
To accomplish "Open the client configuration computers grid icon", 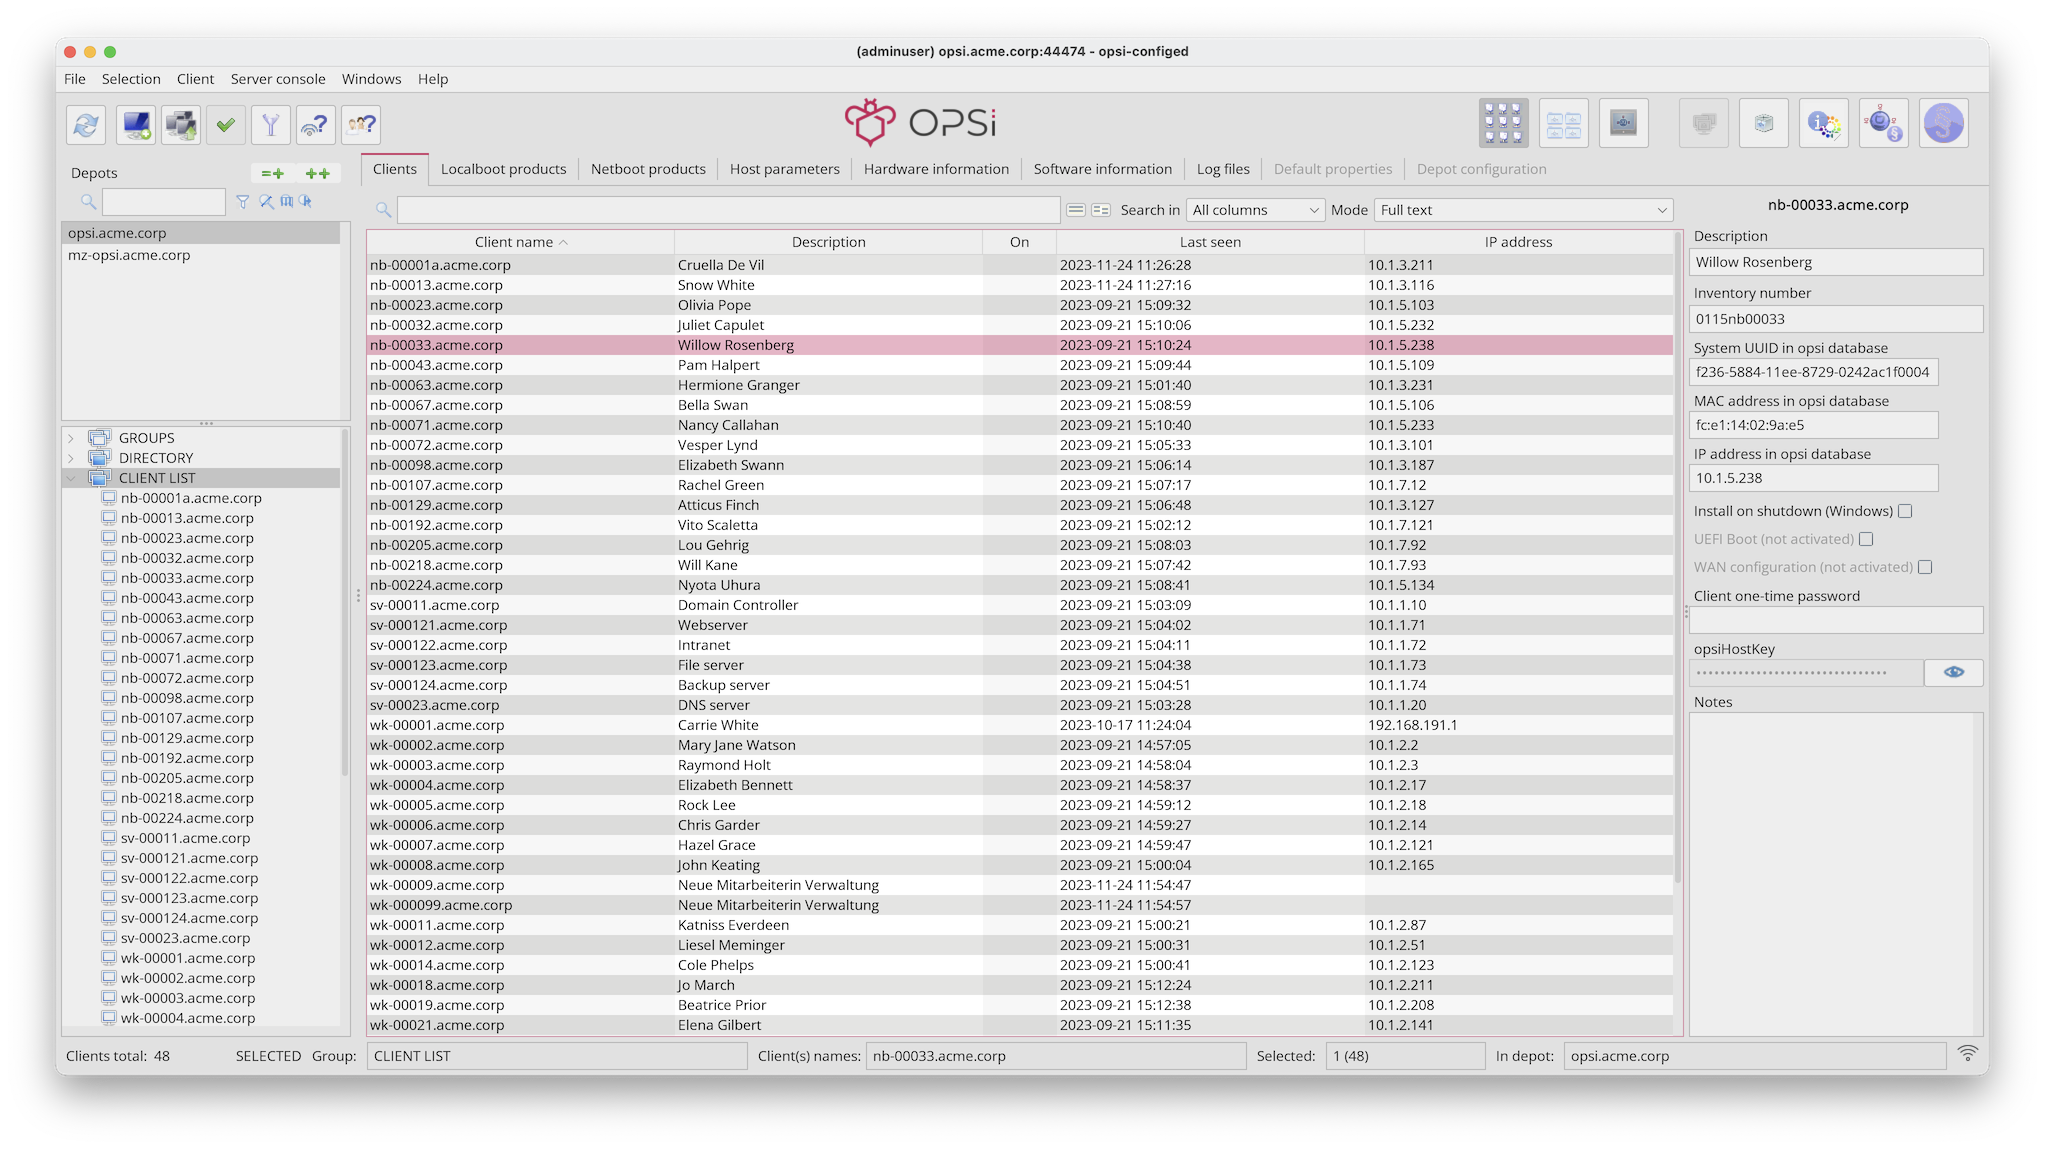I will coord(1503,124).
